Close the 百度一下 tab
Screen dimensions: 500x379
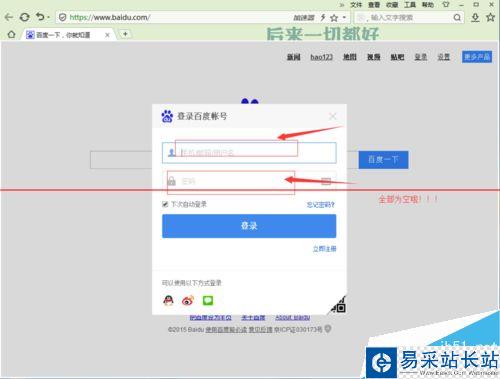[107, 35]
